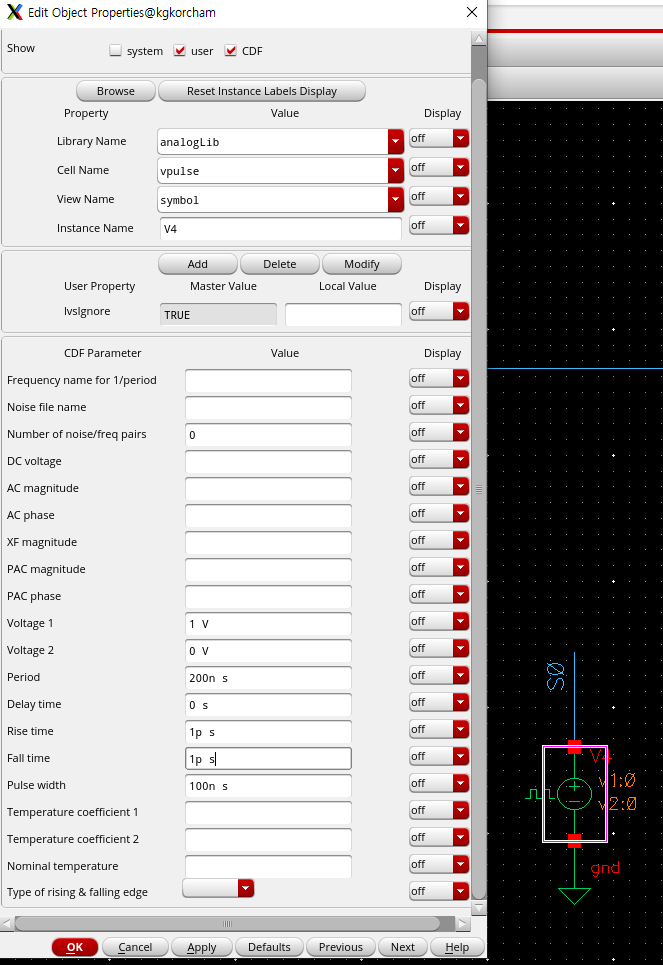Click the Modify user property button
The height and width of the screenshot is (965, 663).
pyautogui.click(x=361, y=264)
